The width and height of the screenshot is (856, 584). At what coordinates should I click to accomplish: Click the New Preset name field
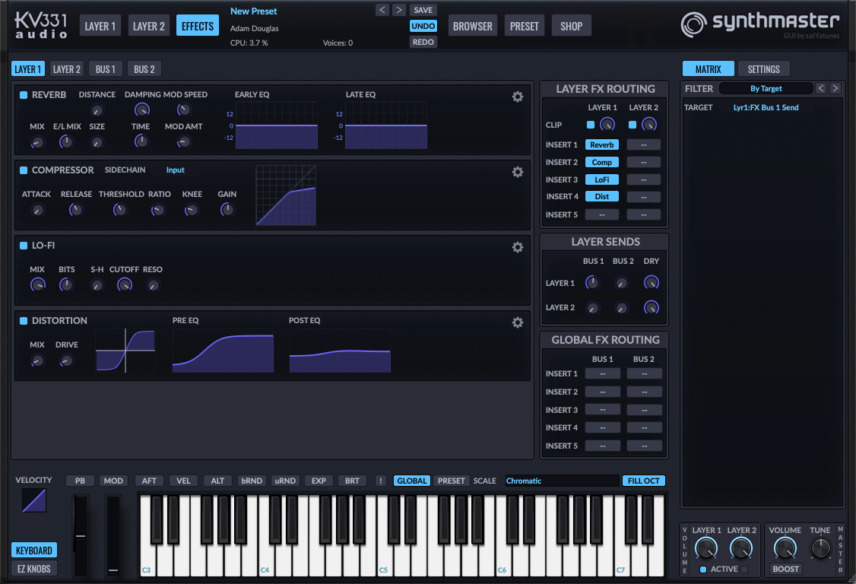tap(253, 11)
